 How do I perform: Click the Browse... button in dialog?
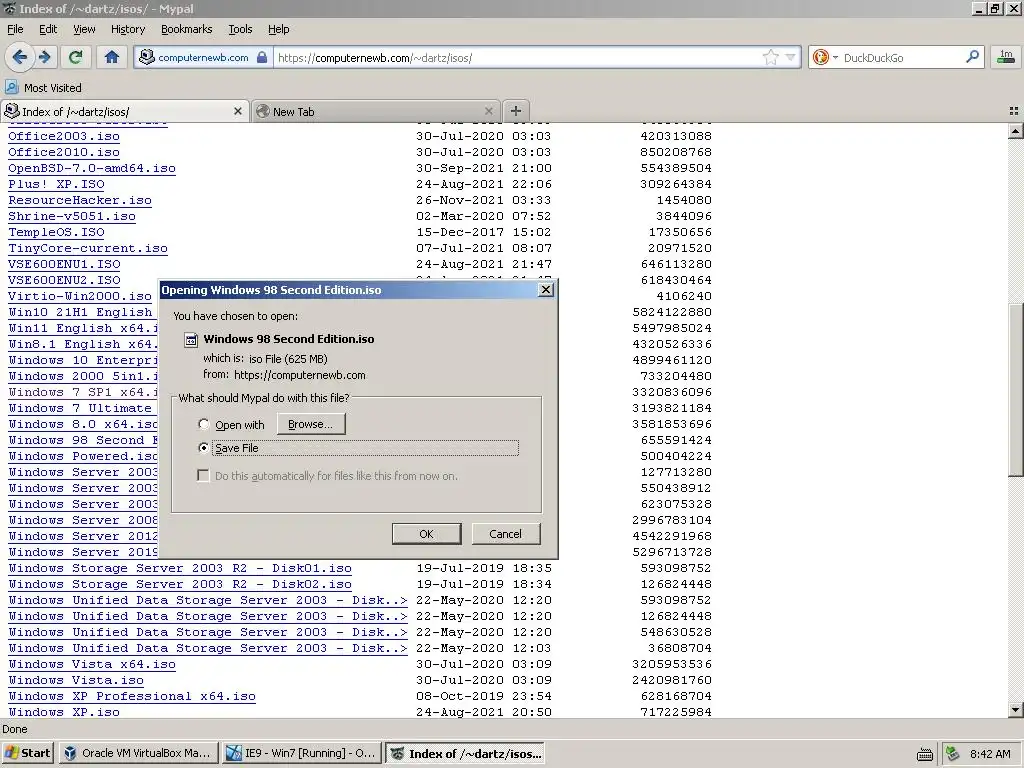311,424
